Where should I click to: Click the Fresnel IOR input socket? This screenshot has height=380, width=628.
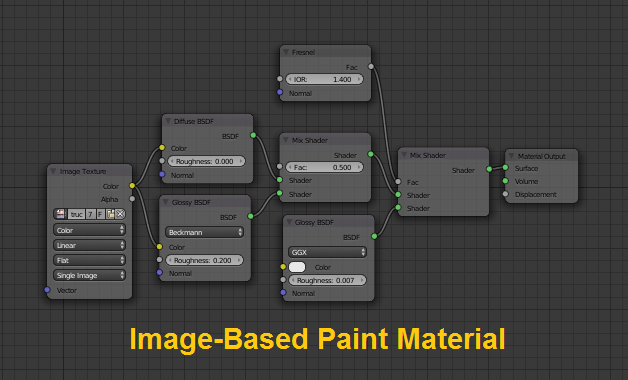[280, 79]
